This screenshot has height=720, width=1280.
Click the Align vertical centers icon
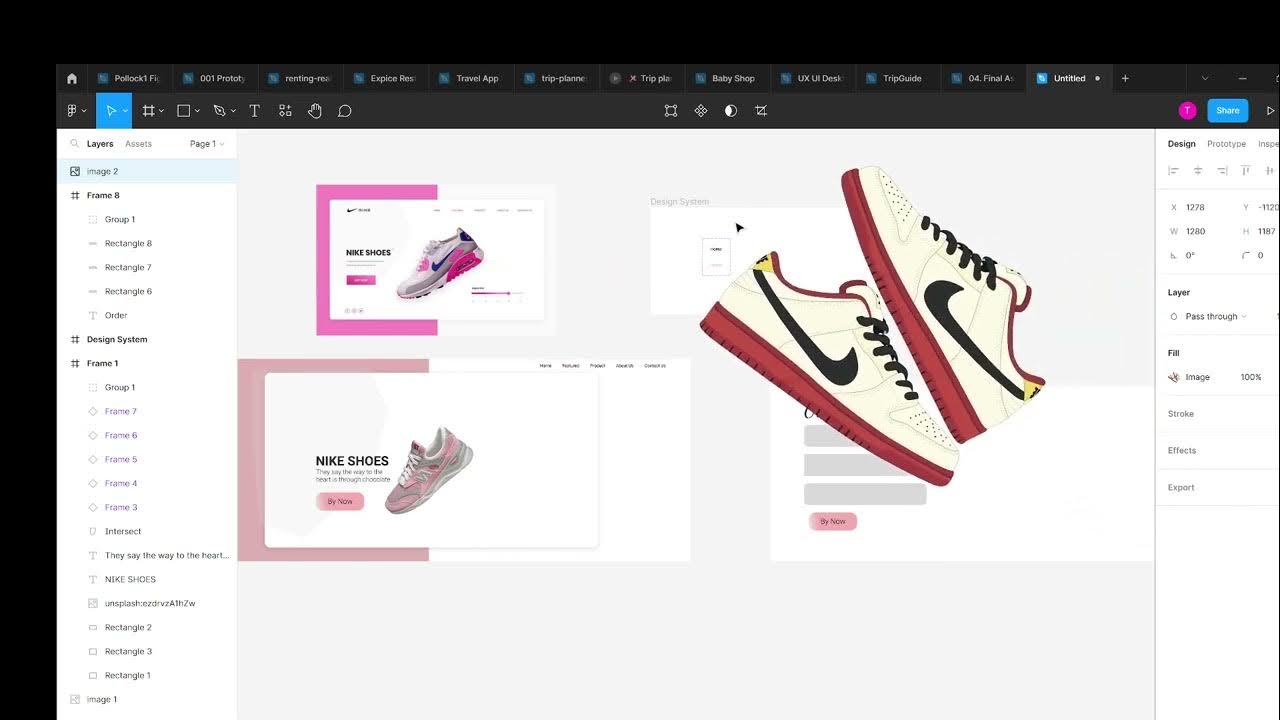coord(1270,171)
